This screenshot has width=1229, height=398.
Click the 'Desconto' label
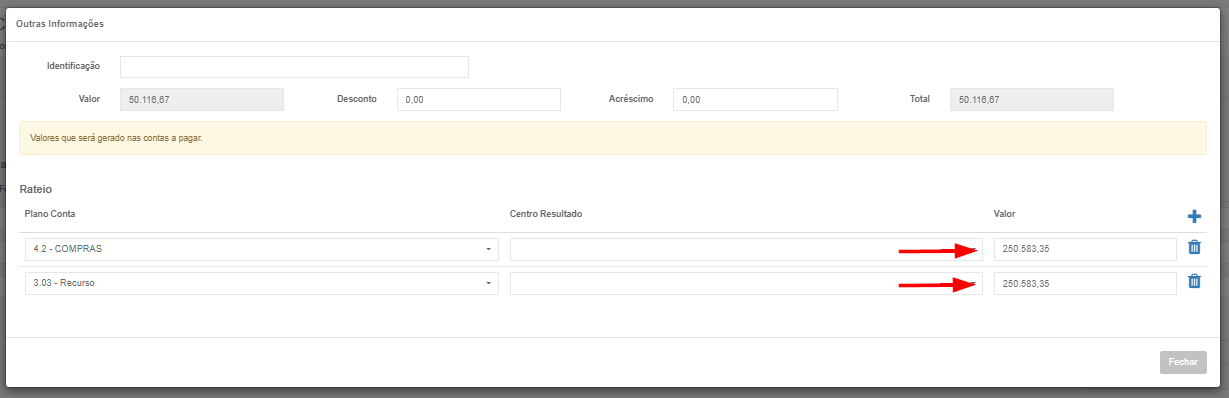click(357, 100)
